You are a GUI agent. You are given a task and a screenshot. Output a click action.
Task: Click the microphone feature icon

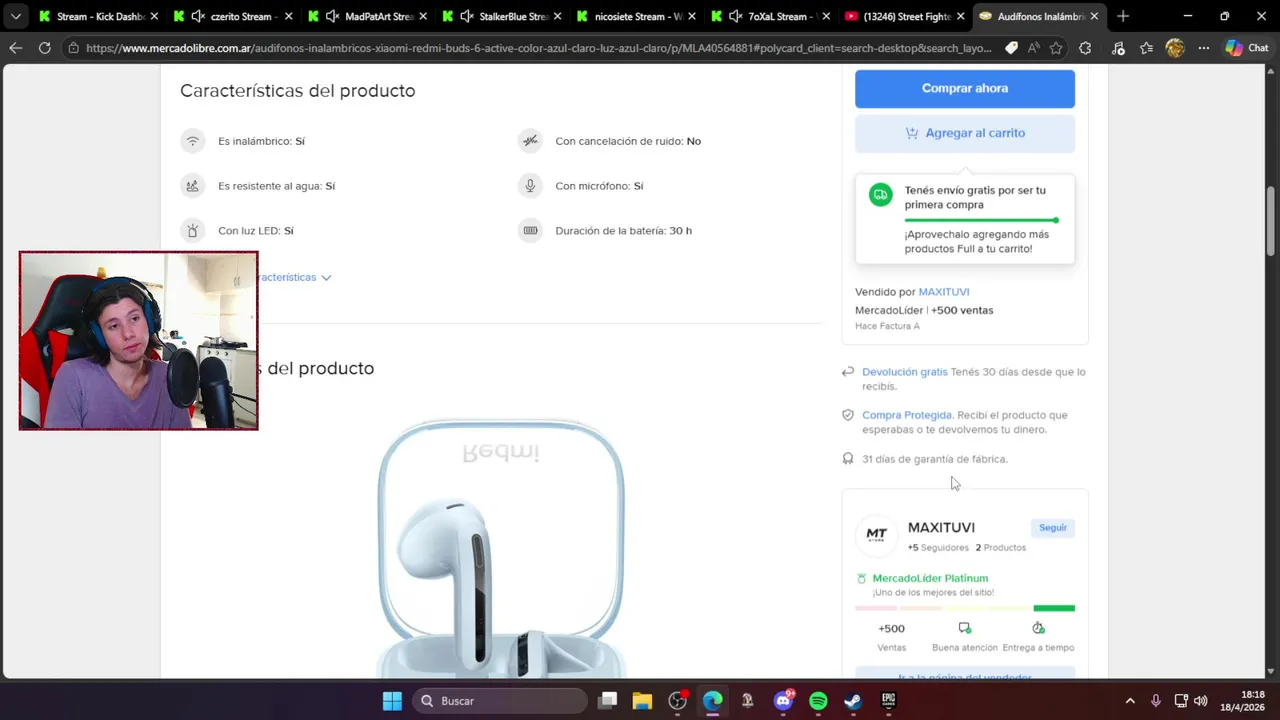coord(530,186)
